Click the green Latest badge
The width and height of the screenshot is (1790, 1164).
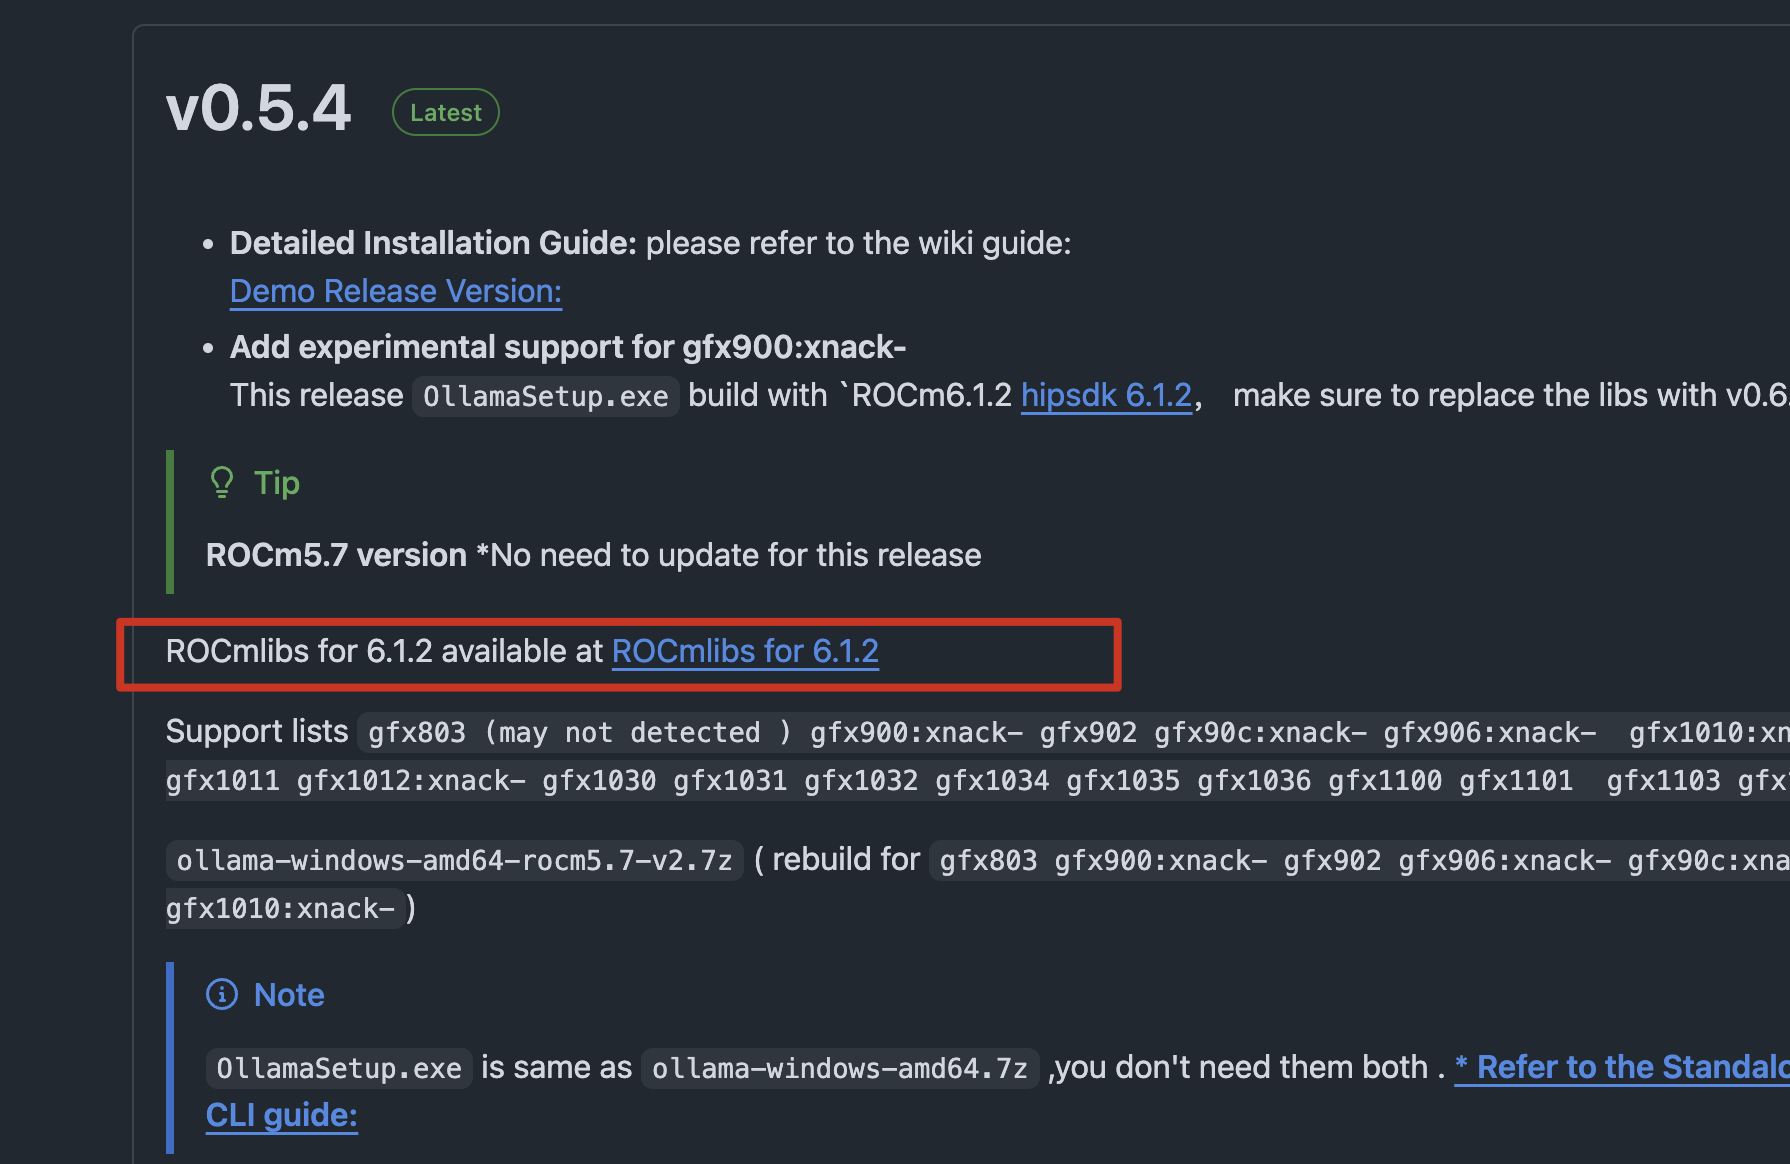[446, 112]
